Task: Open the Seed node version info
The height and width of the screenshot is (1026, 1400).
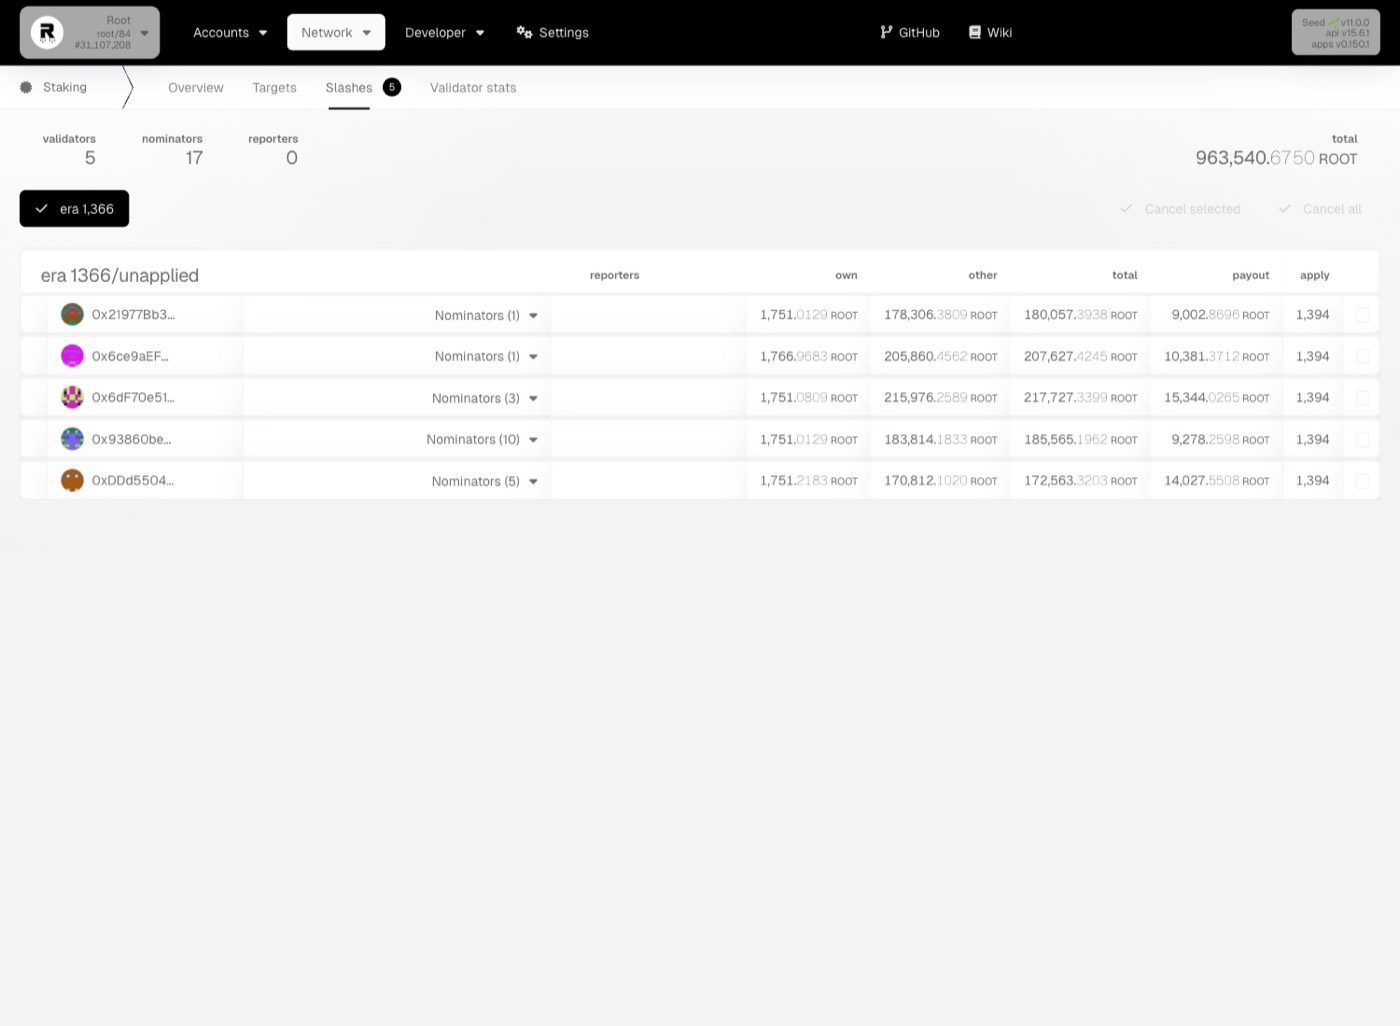Action: point(1336,33)
